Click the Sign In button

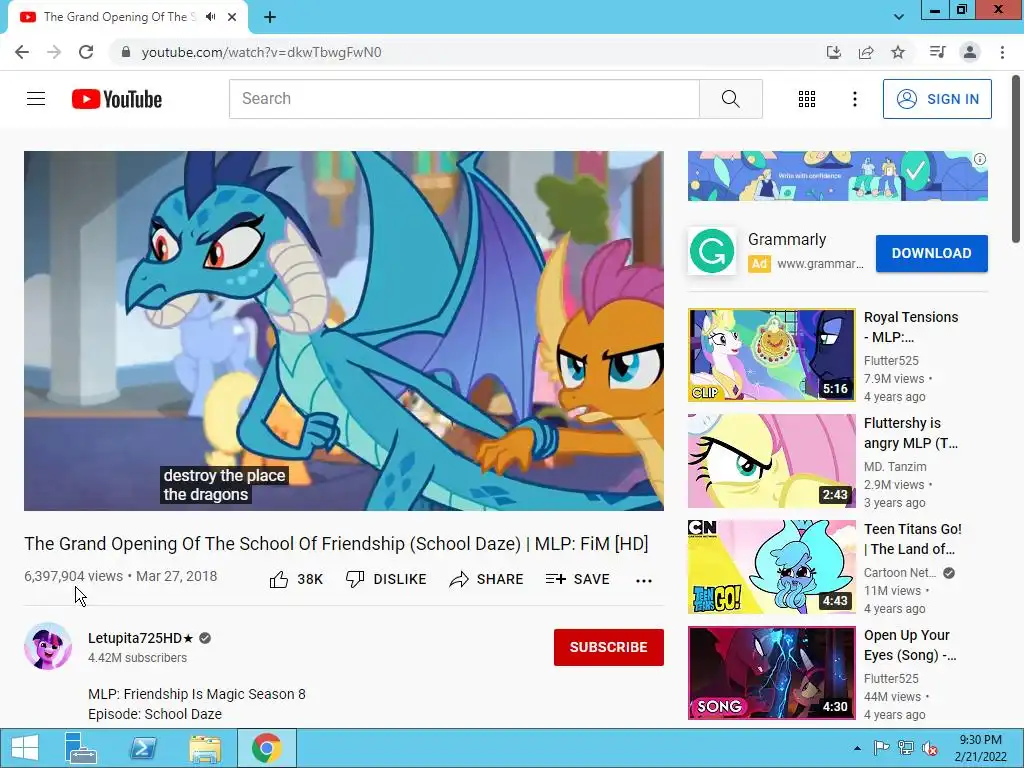[x=937, y=99]
